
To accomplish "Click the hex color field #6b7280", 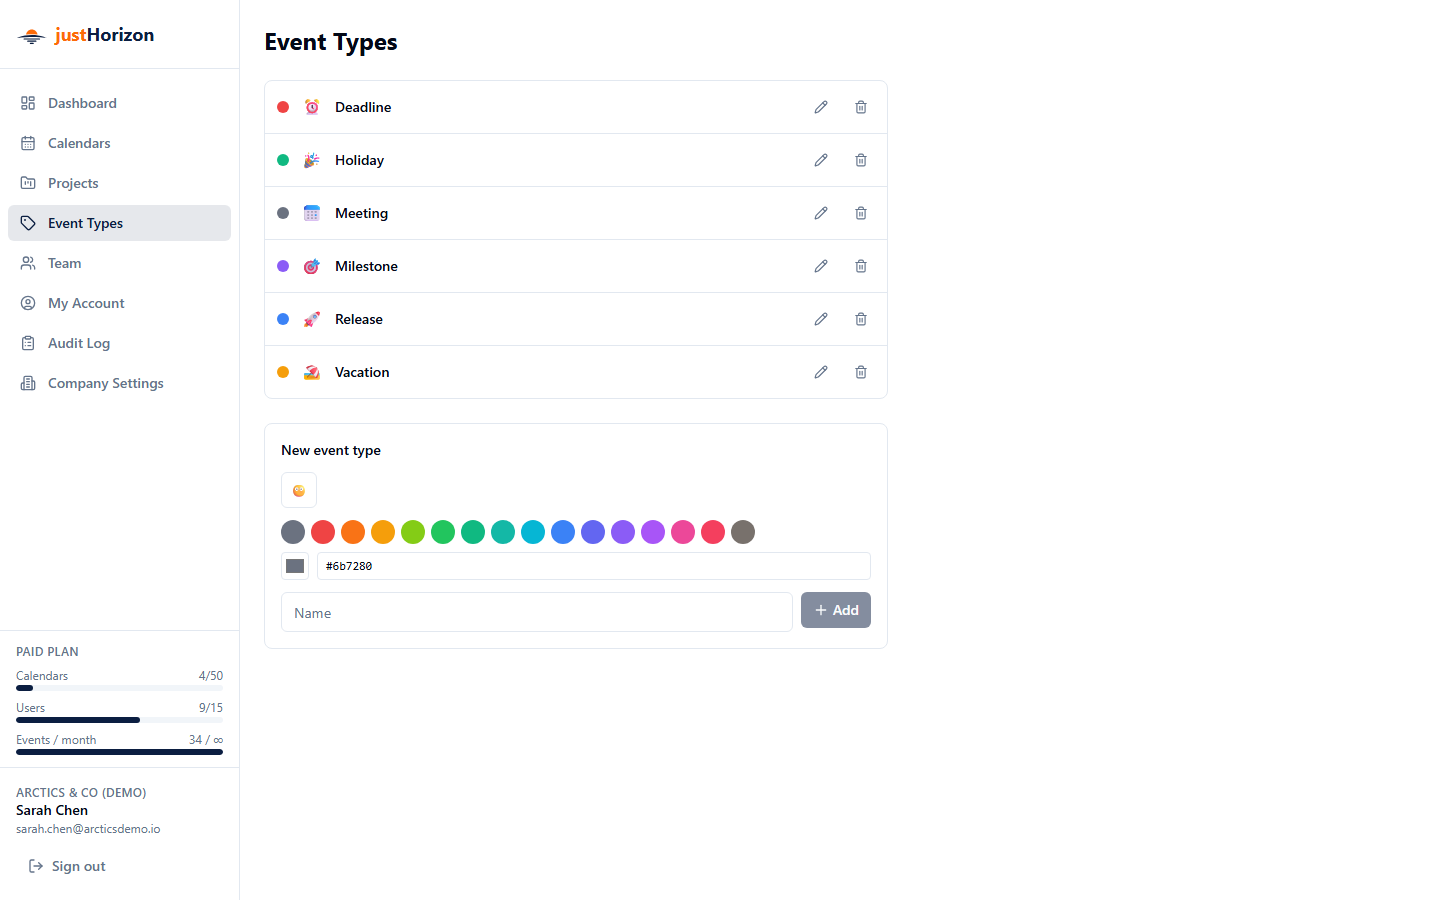I will pyautogui.click(x=594, y=566).
